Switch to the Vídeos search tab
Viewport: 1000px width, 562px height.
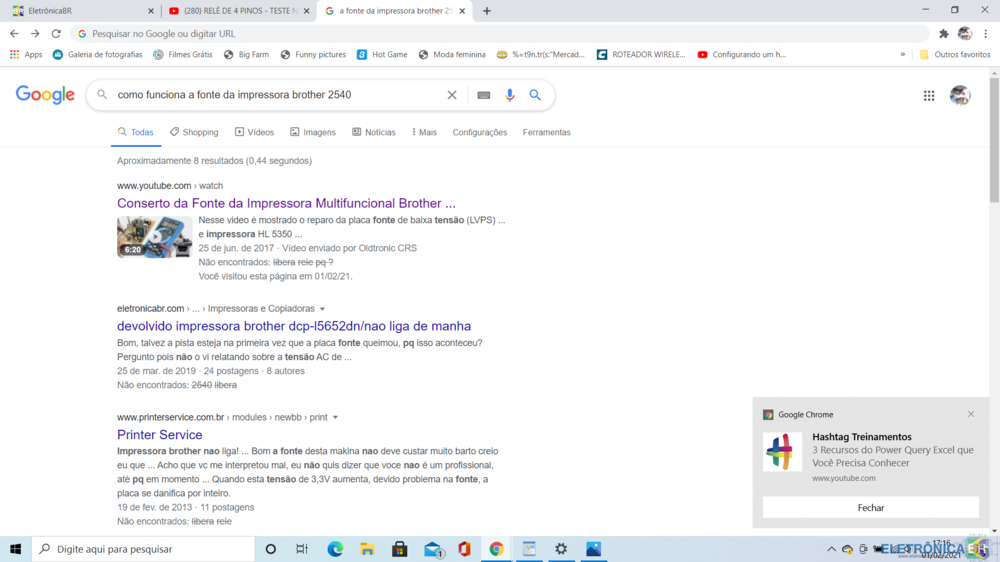[x=254, y=132]
